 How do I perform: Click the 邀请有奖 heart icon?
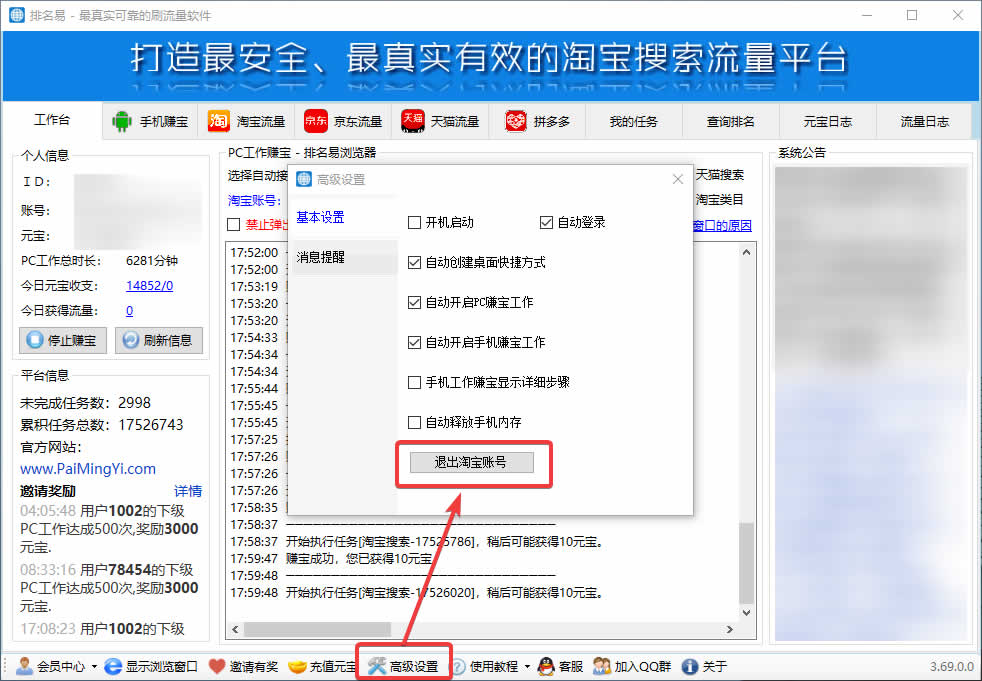[x=217, y=666]
